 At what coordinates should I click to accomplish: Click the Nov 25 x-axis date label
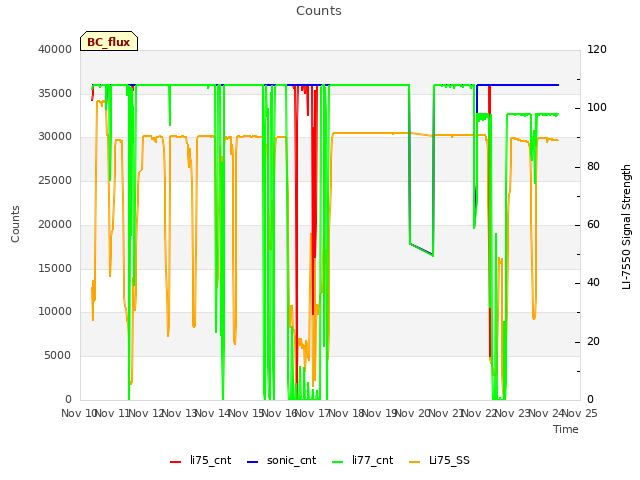click(x=580, y=413)
